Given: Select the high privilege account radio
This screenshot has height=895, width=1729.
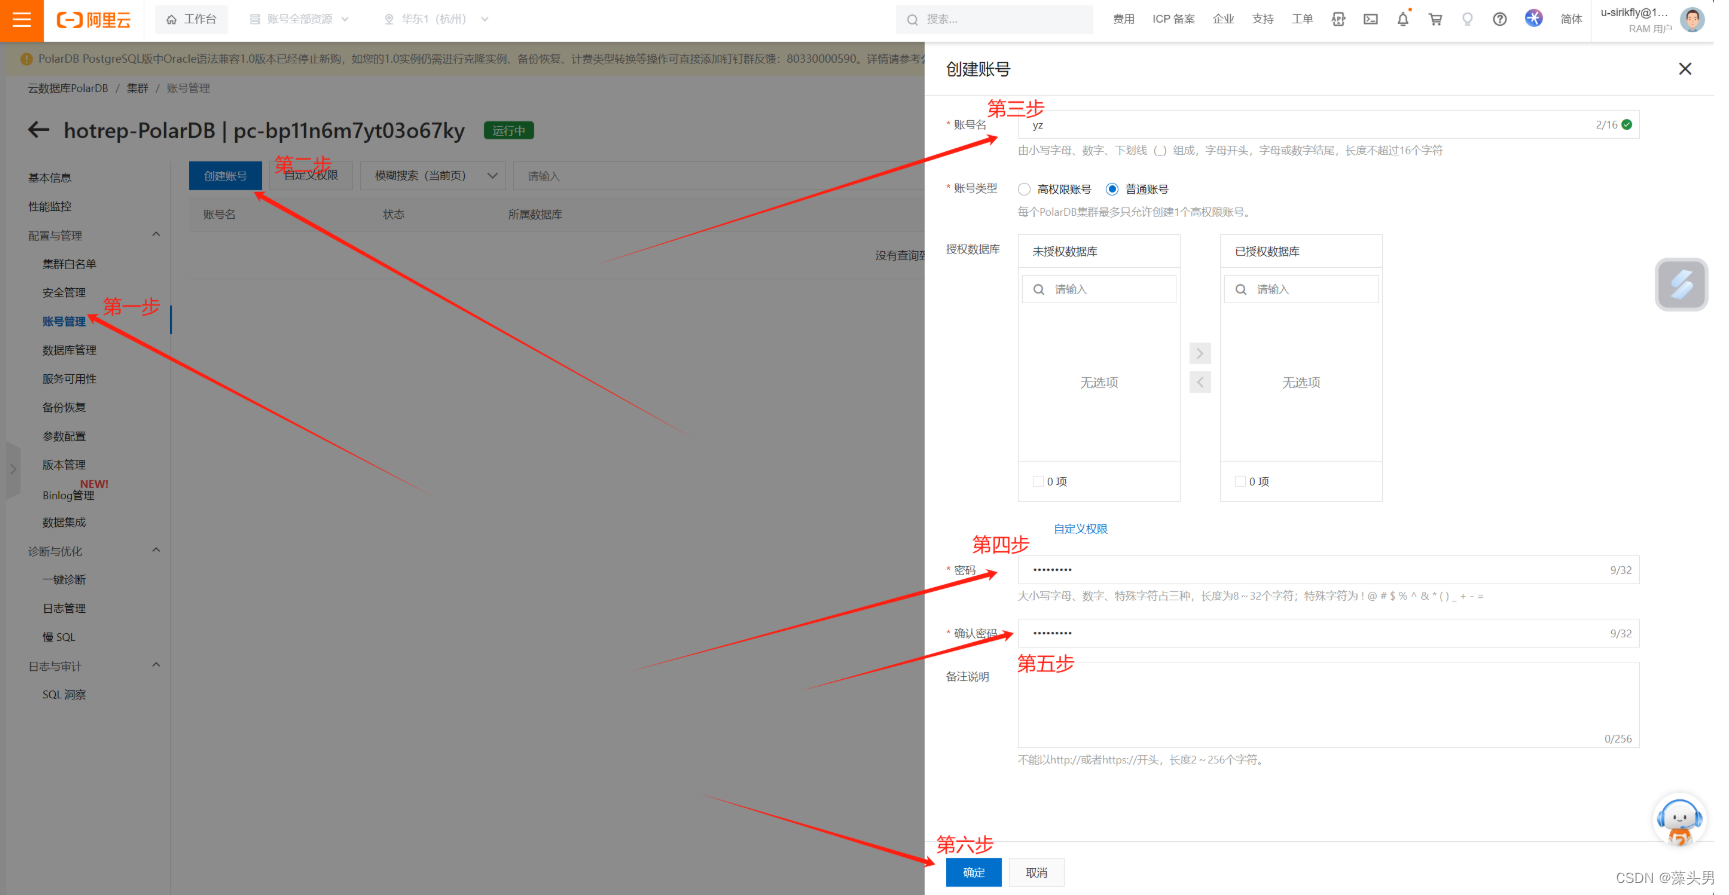Looking at the screenshot, I should pyautogui.click(x=1024, y=189).
